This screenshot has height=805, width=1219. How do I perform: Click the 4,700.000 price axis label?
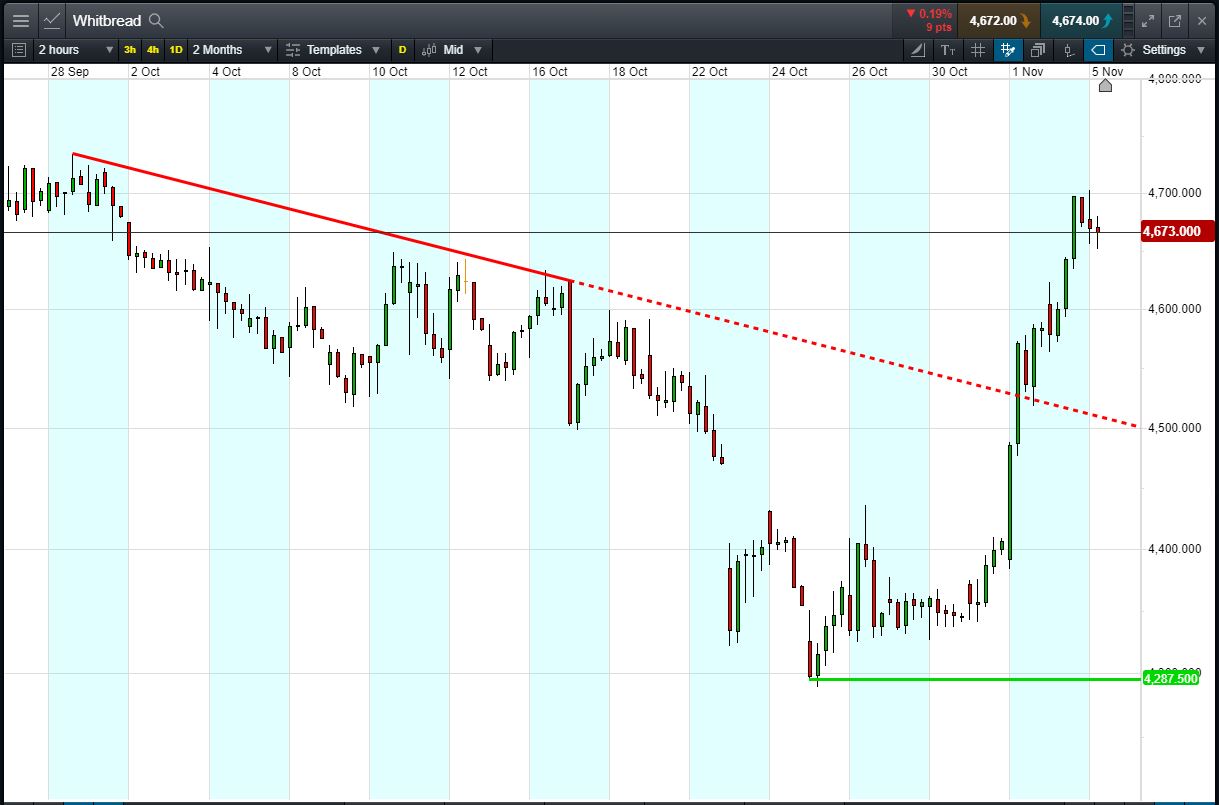tap(1173, 191)
